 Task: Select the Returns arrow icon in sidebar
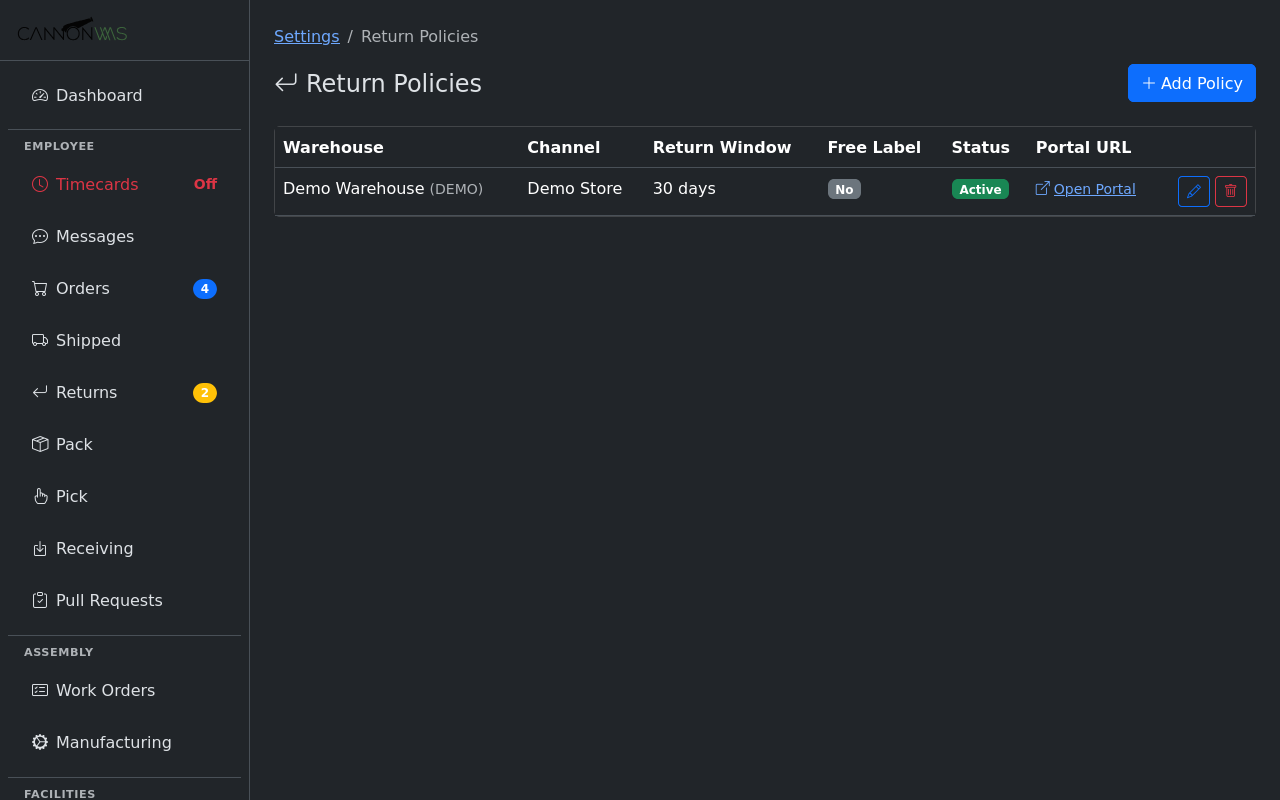38,392
